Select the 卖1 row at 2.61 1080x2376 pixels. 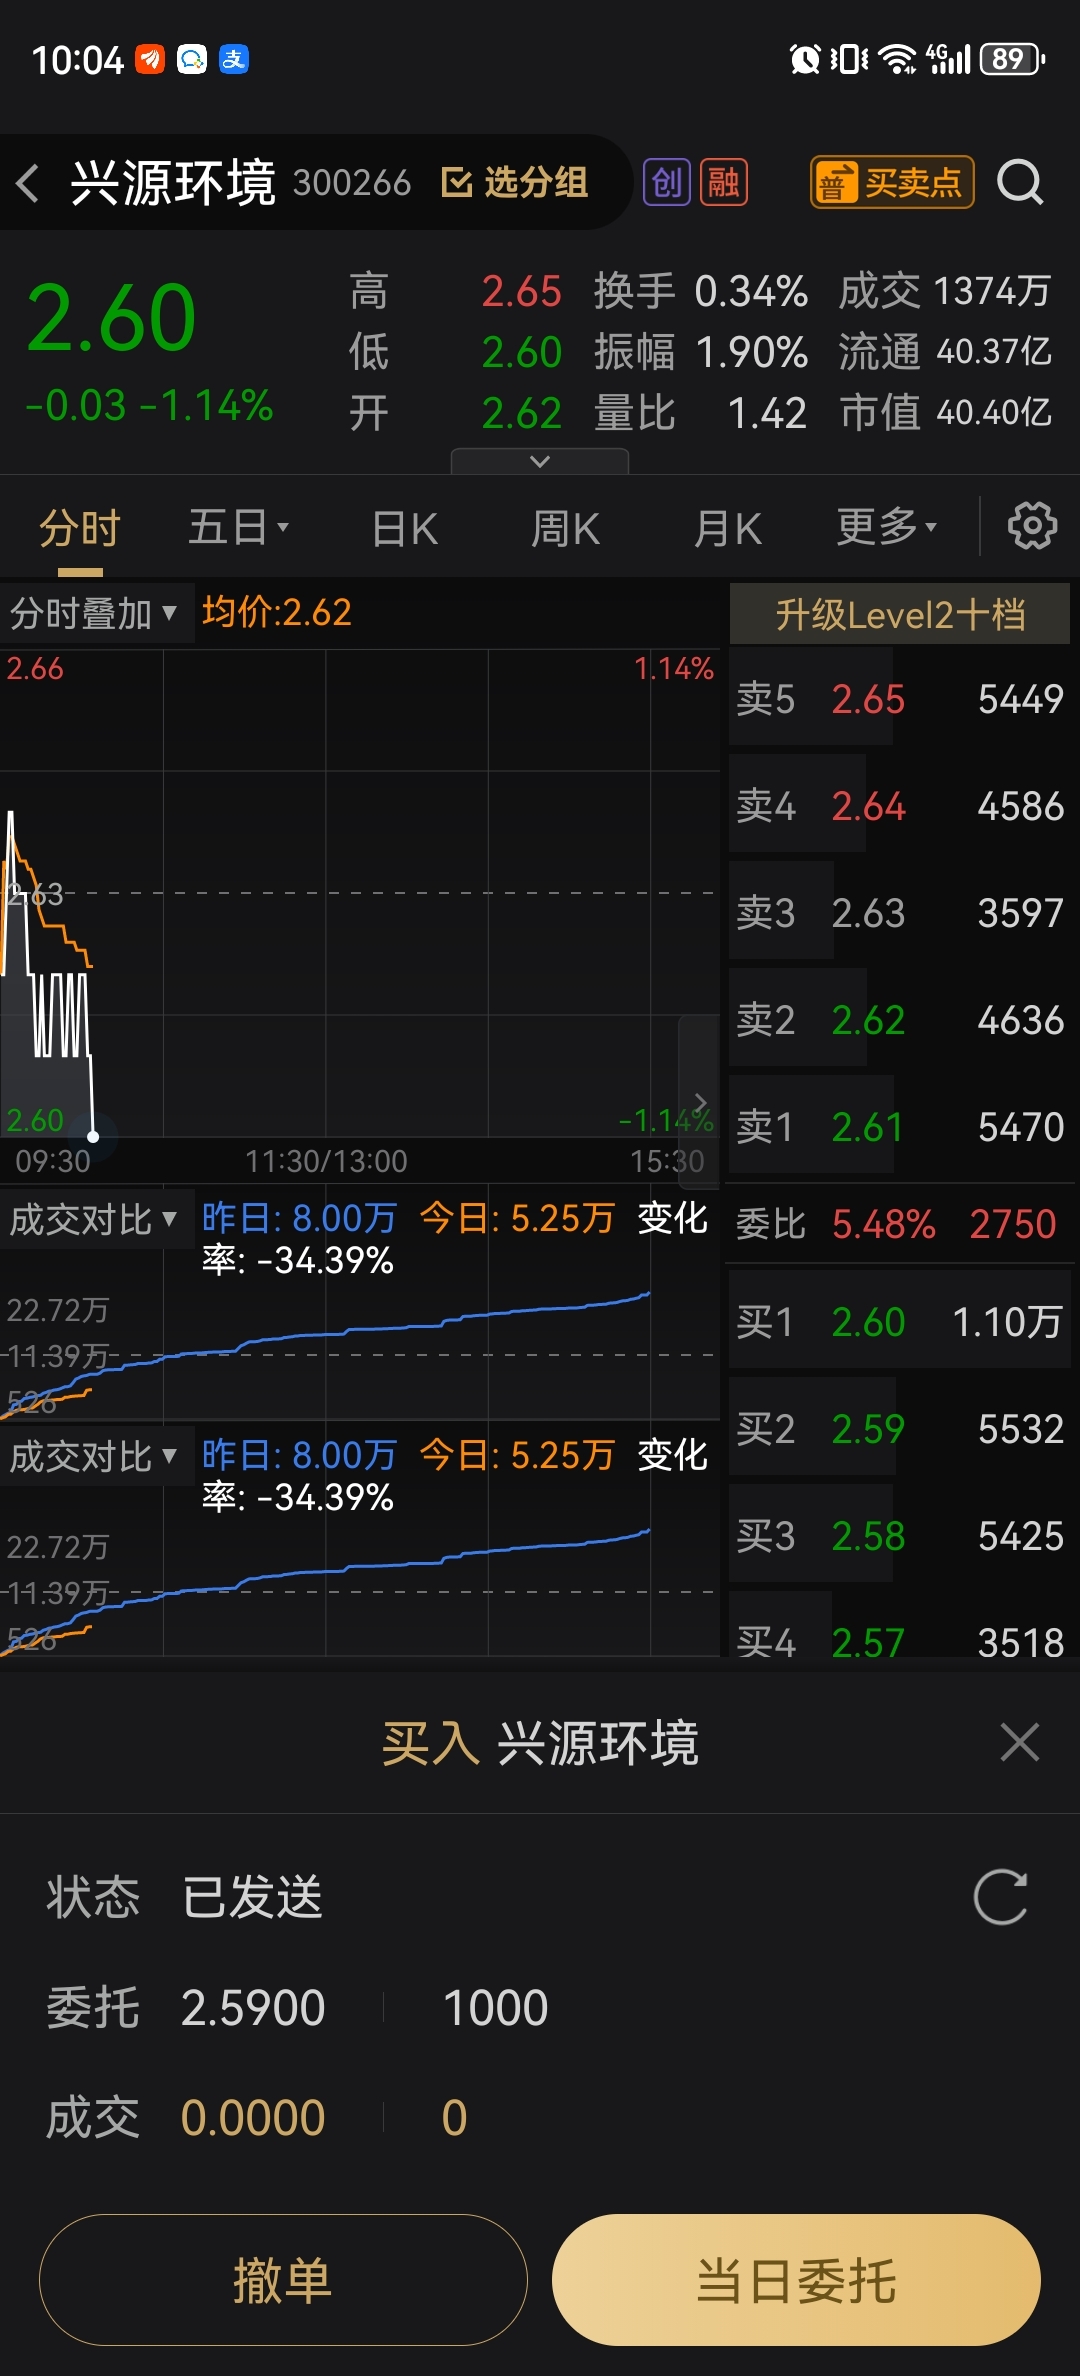click(x=900, y=1126)
